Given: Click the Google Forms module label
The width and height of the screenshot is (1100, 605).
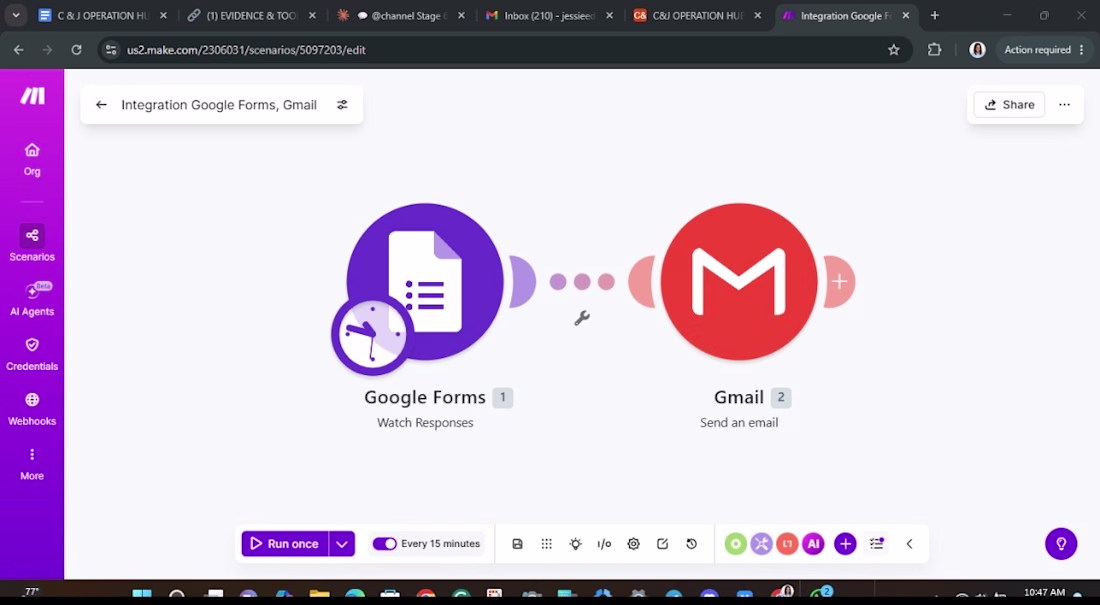Looking at the screenshot, I should (424, 397).
